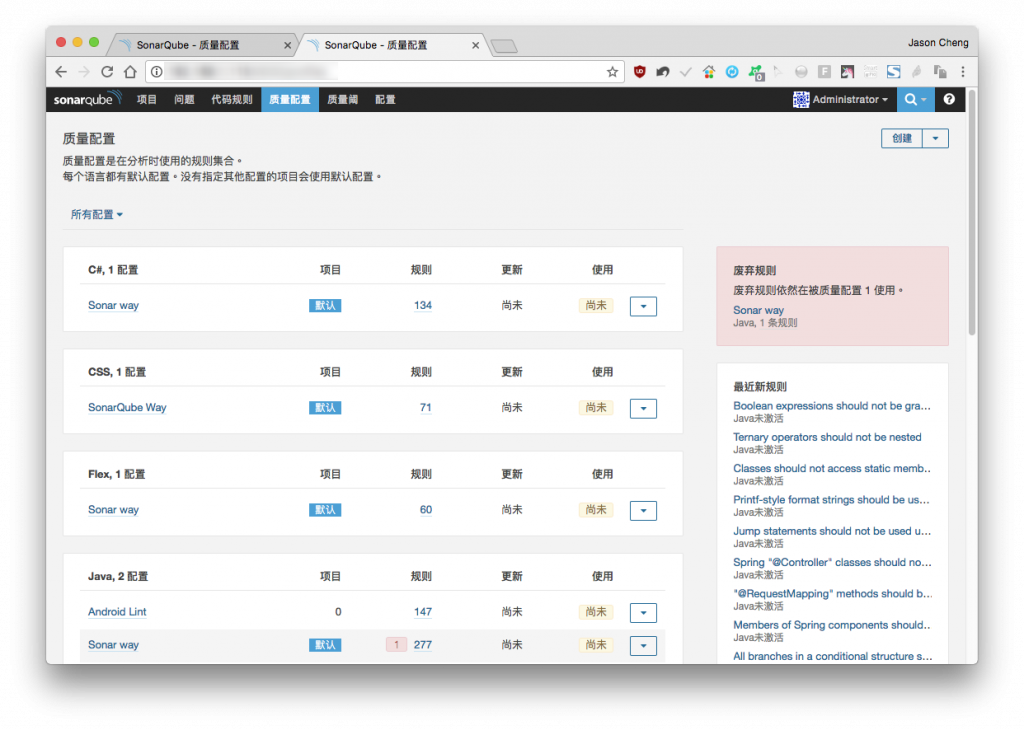This screenshot has height=730, width=1024.
Task: Bookmark this page with star icon
Action: 612,72
